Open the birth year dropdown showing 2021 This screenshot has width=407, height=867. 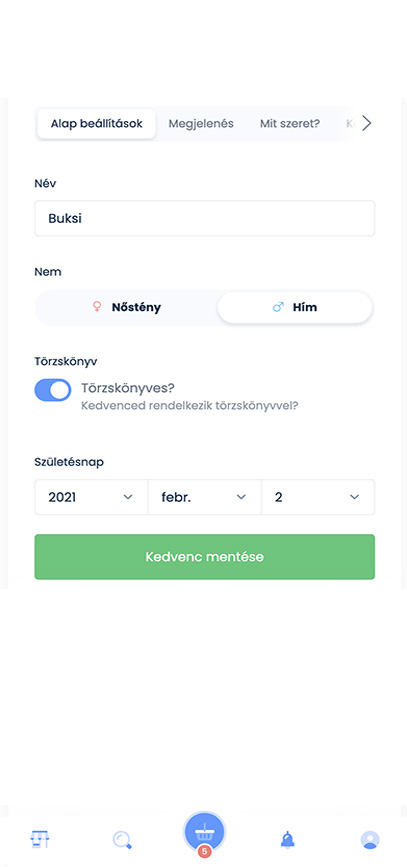pos(91,497)
